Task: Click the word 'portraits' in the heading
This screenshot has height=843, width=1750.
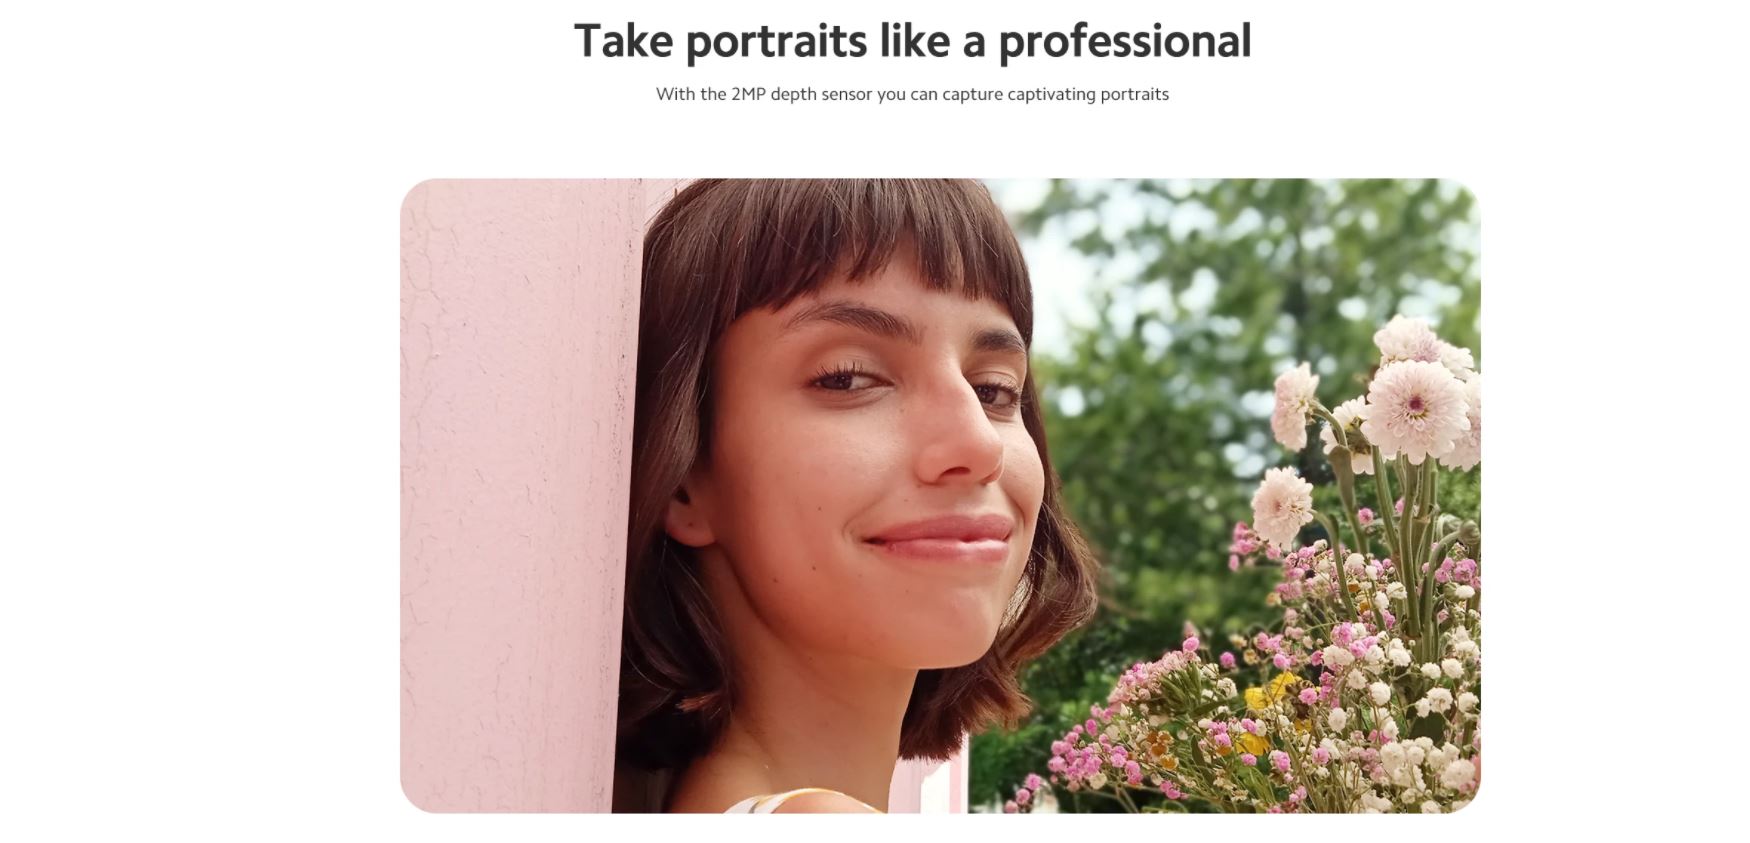Action: pos(776,42)
